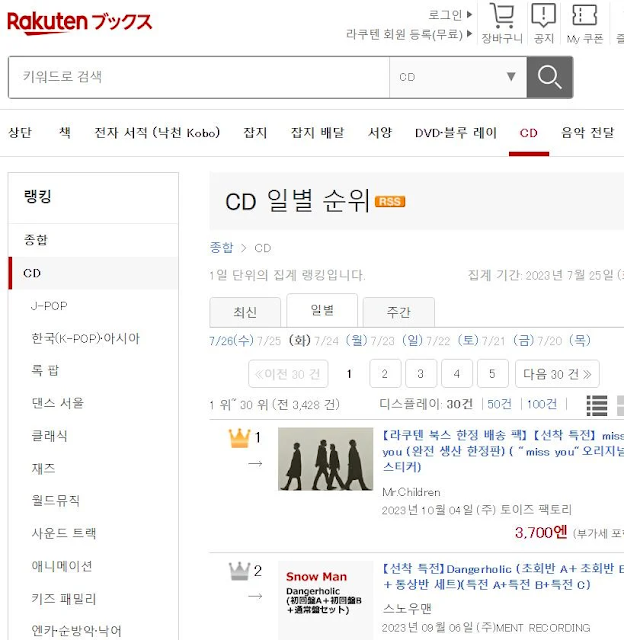Select J-POP in sidebar ranking list
The width and height of the screenshot is (624, 640).
coord(49,306)
